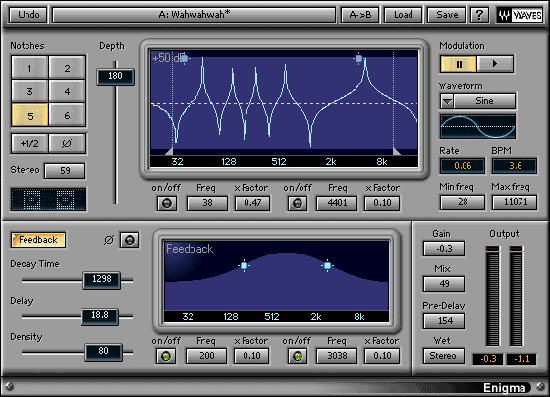Click the Depth slider handle showing 180

coord(115,76)
